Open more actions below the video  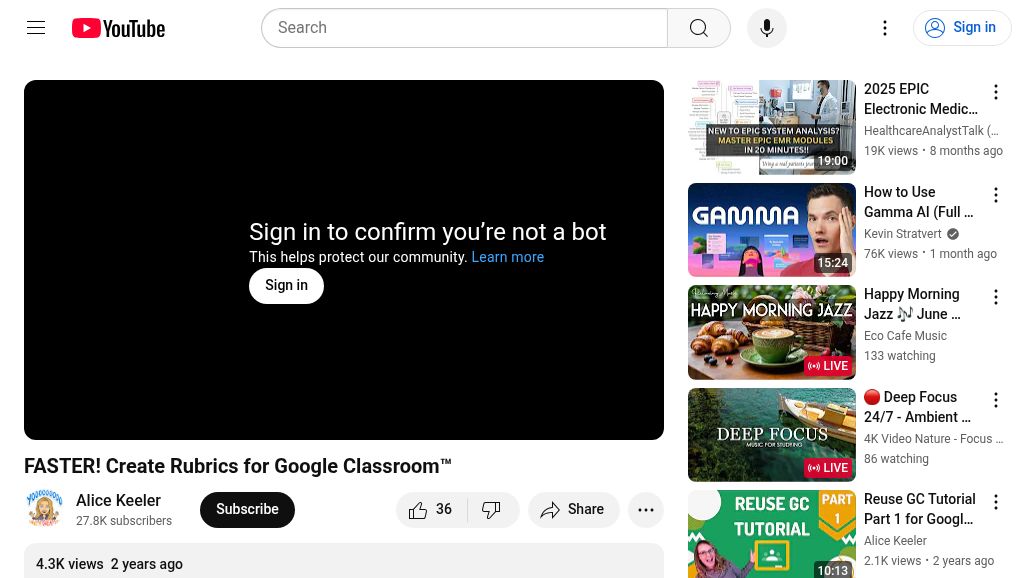tap(646, 509)
